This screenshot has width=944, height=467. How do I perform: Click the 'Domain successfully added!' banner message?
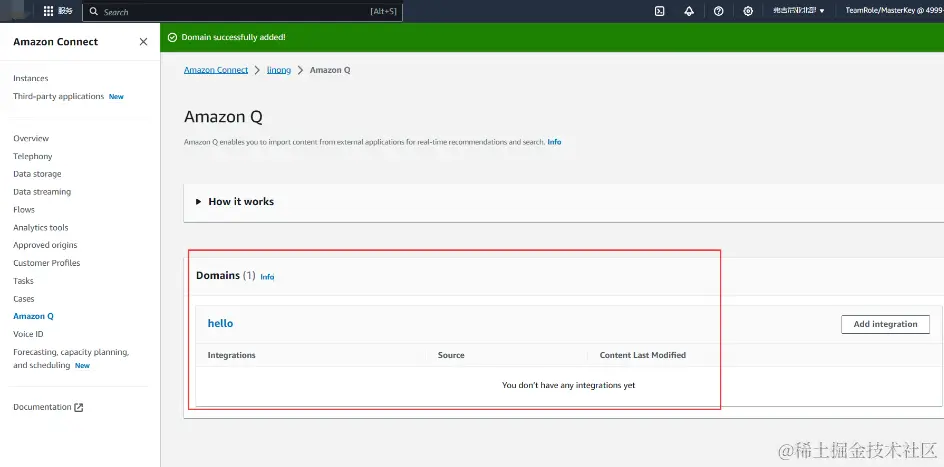[x=234, y=37]
